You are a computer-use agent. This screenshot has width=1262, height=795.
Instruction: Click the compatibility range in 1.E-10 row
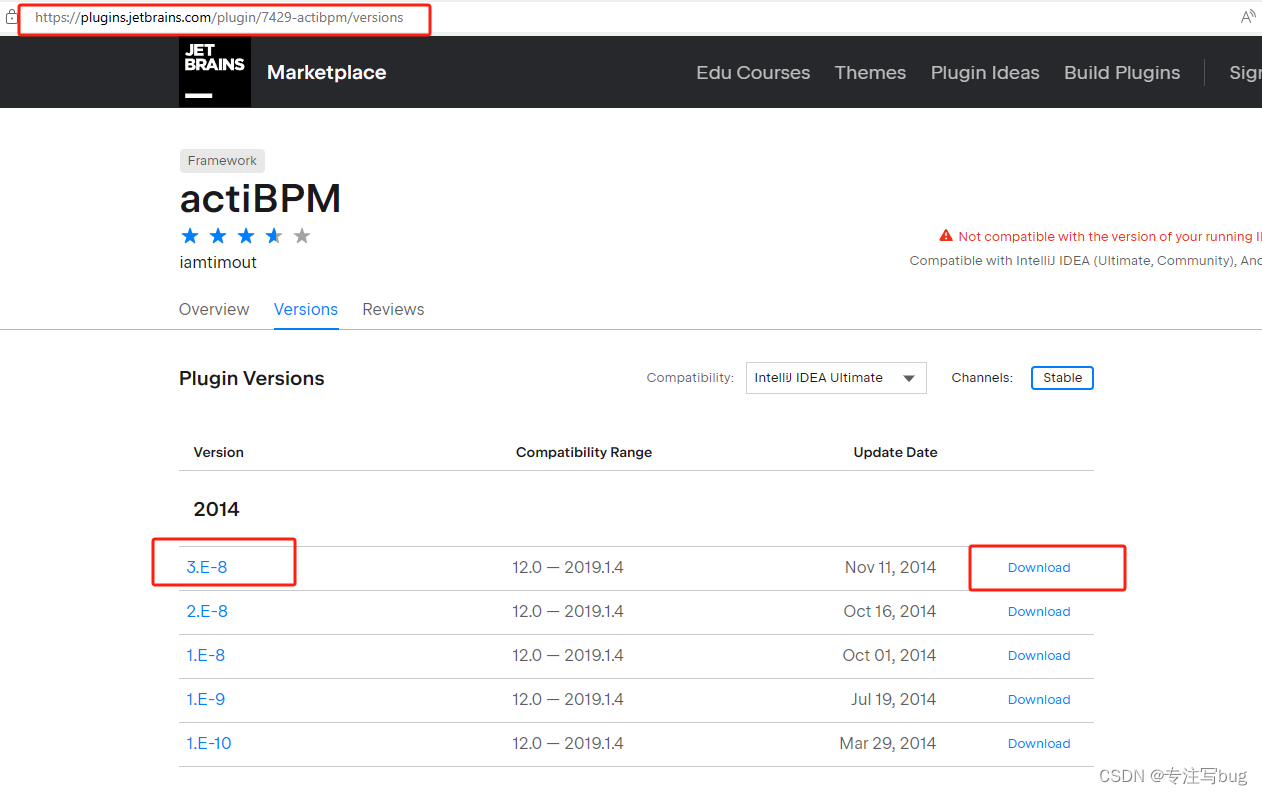pyautogui.click(x=568, y=743)
